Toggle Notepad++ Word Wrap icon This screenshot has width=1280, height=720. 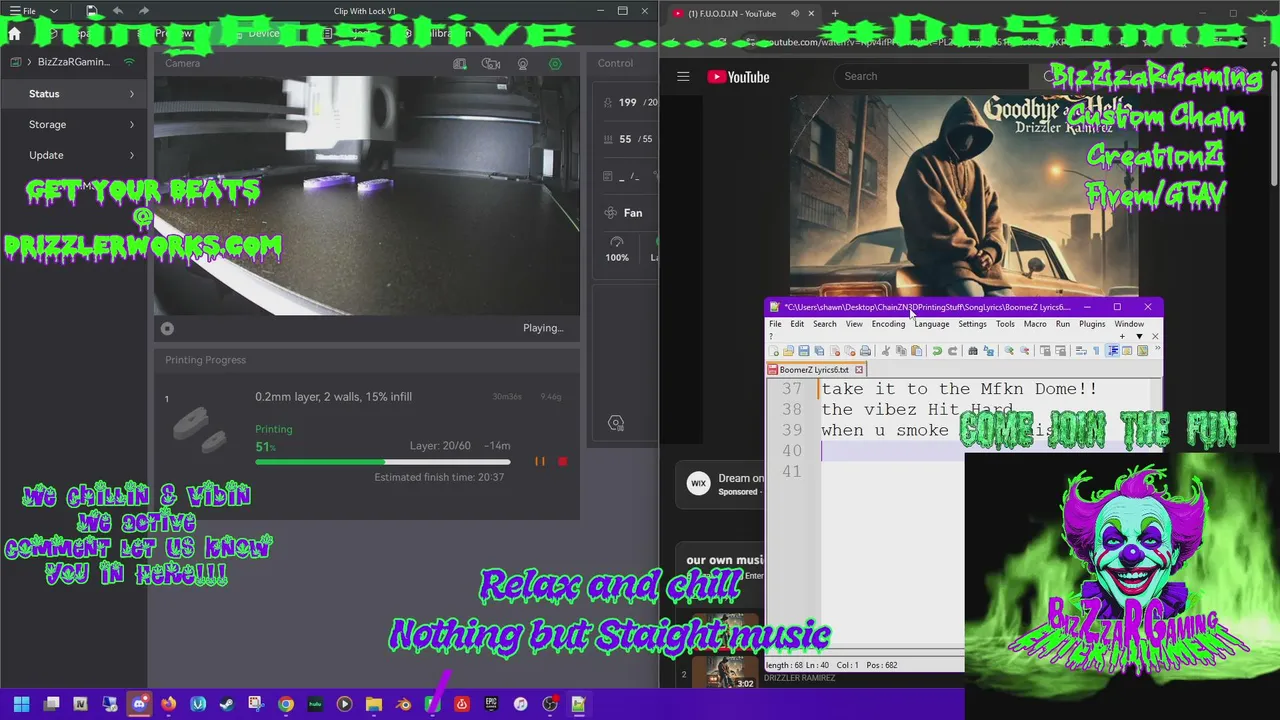click(1081, 351)
